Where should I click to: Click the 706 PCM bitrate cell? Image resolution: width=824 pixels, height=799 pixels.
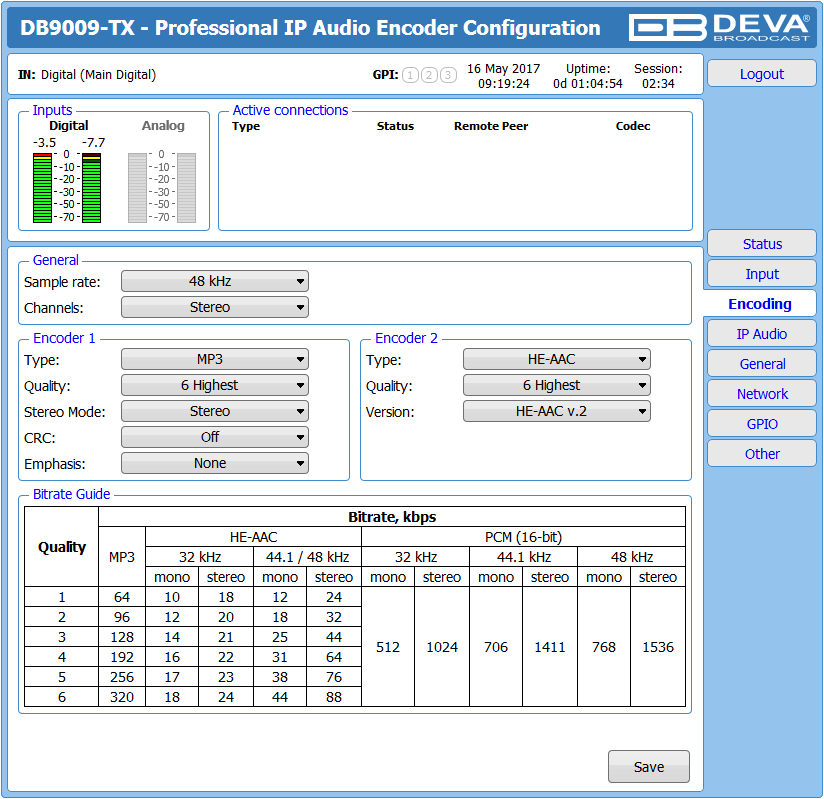[x=496, y=647]
